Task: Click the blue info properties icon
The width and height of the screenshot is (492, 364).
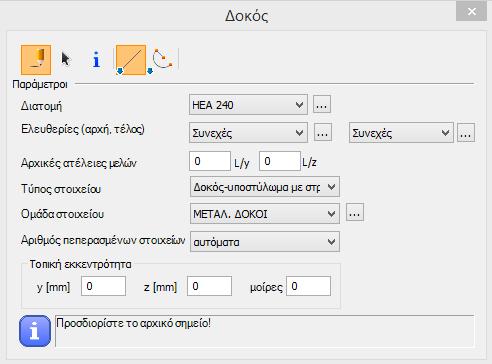Action: coord(96,60)
